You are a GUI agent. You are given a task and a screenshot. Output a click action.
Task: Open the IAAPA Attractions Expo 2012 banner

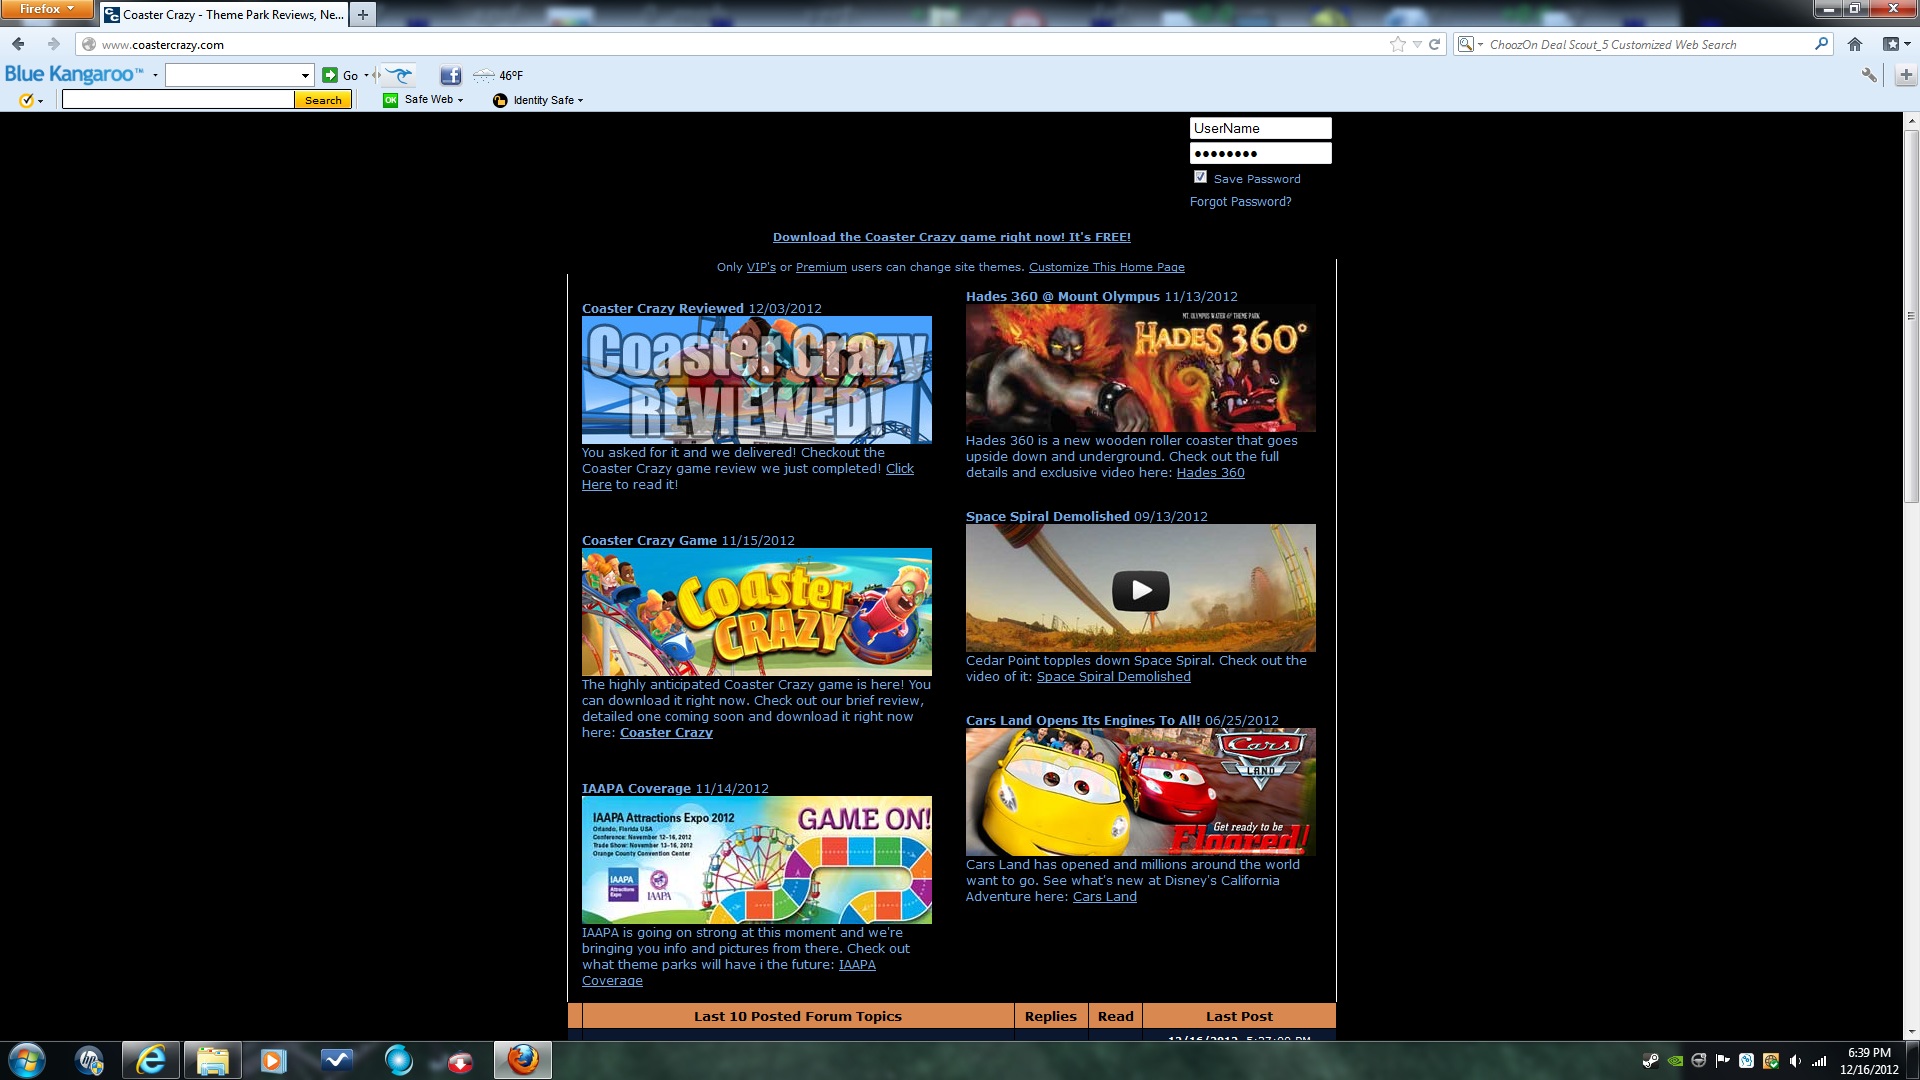pos(756,860)
